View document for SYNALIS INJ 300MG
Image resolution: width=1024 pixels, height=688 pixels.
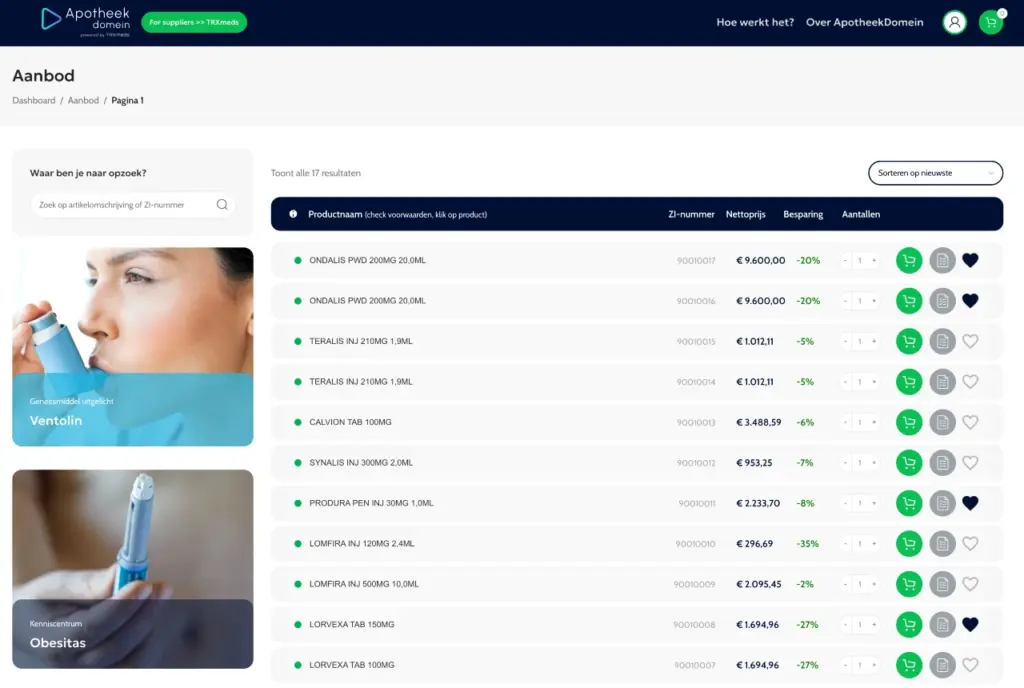tap(942, 463)
